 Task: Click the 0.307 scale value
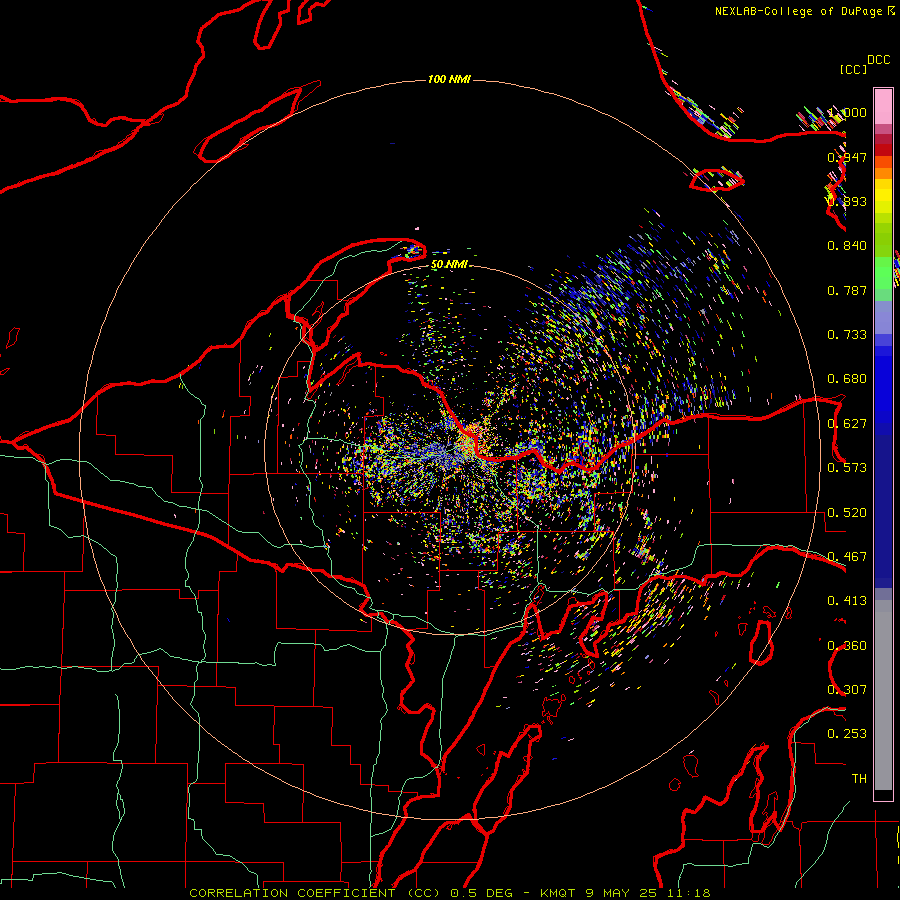click(847, 690)
